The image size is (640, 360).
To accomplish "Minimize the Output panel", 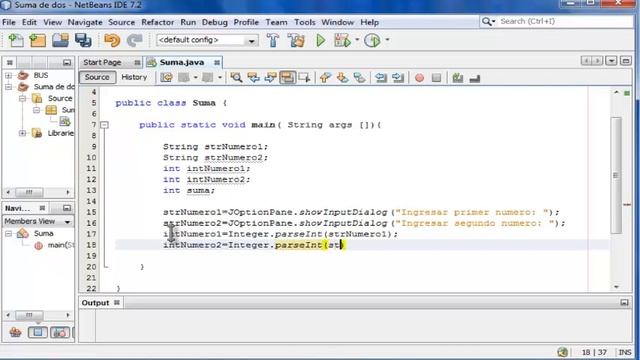I will (624, 302).
